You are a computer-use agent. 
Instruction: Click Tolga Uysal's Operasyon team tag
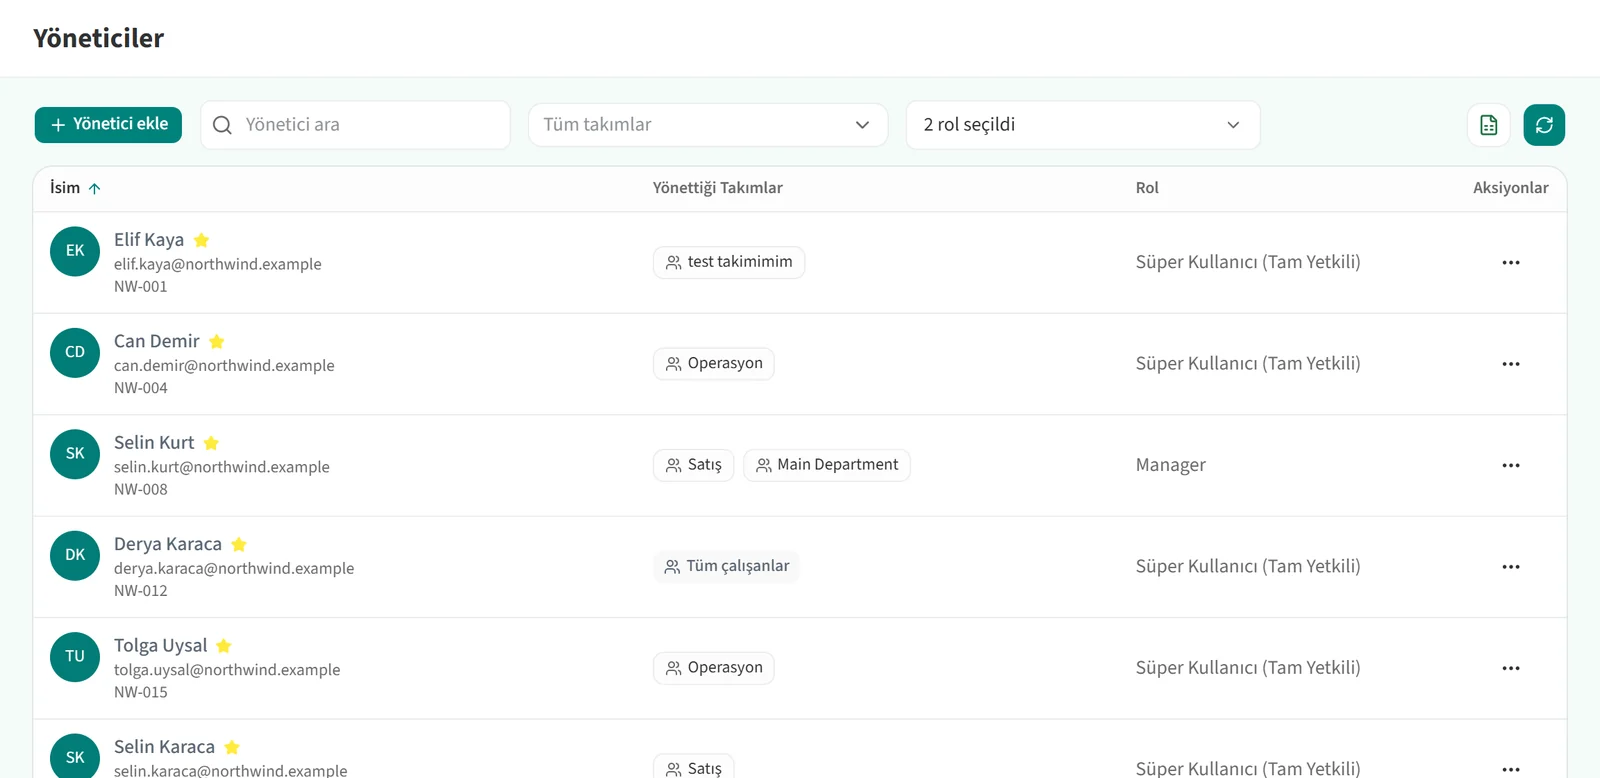pyautogui.click(x=714, y=668)
